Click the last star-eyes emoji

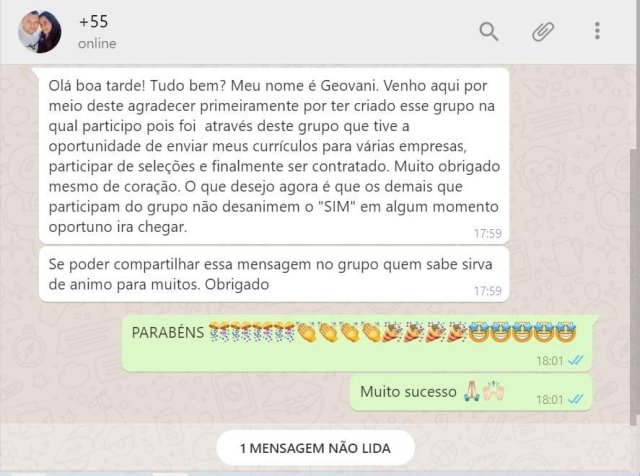[x=565, y=332]
